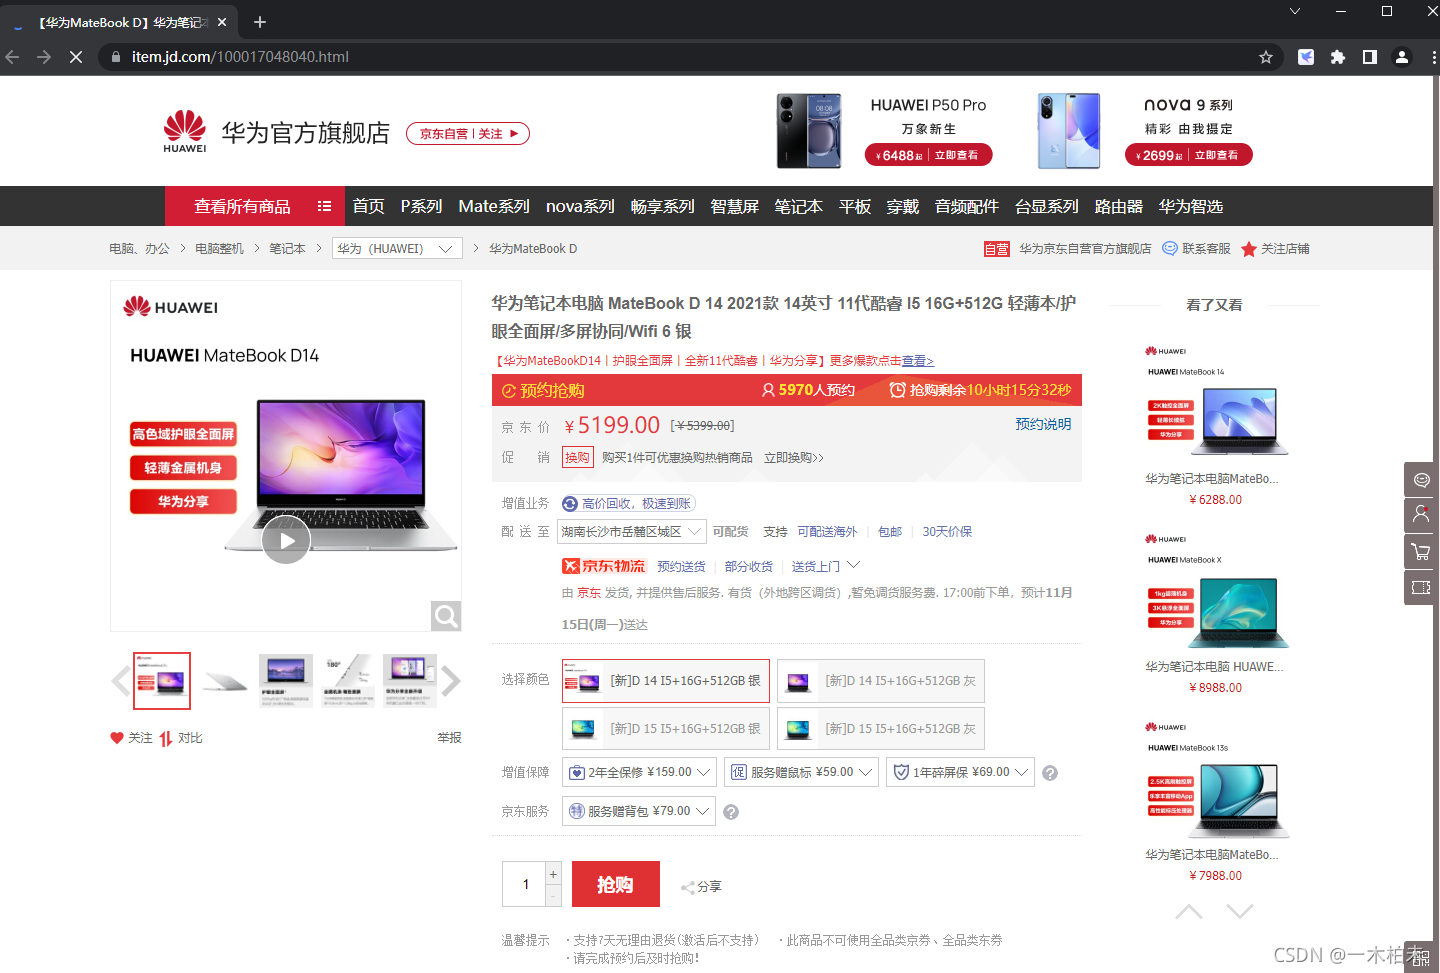Click the Huawei logo in store header

[185, 131]
